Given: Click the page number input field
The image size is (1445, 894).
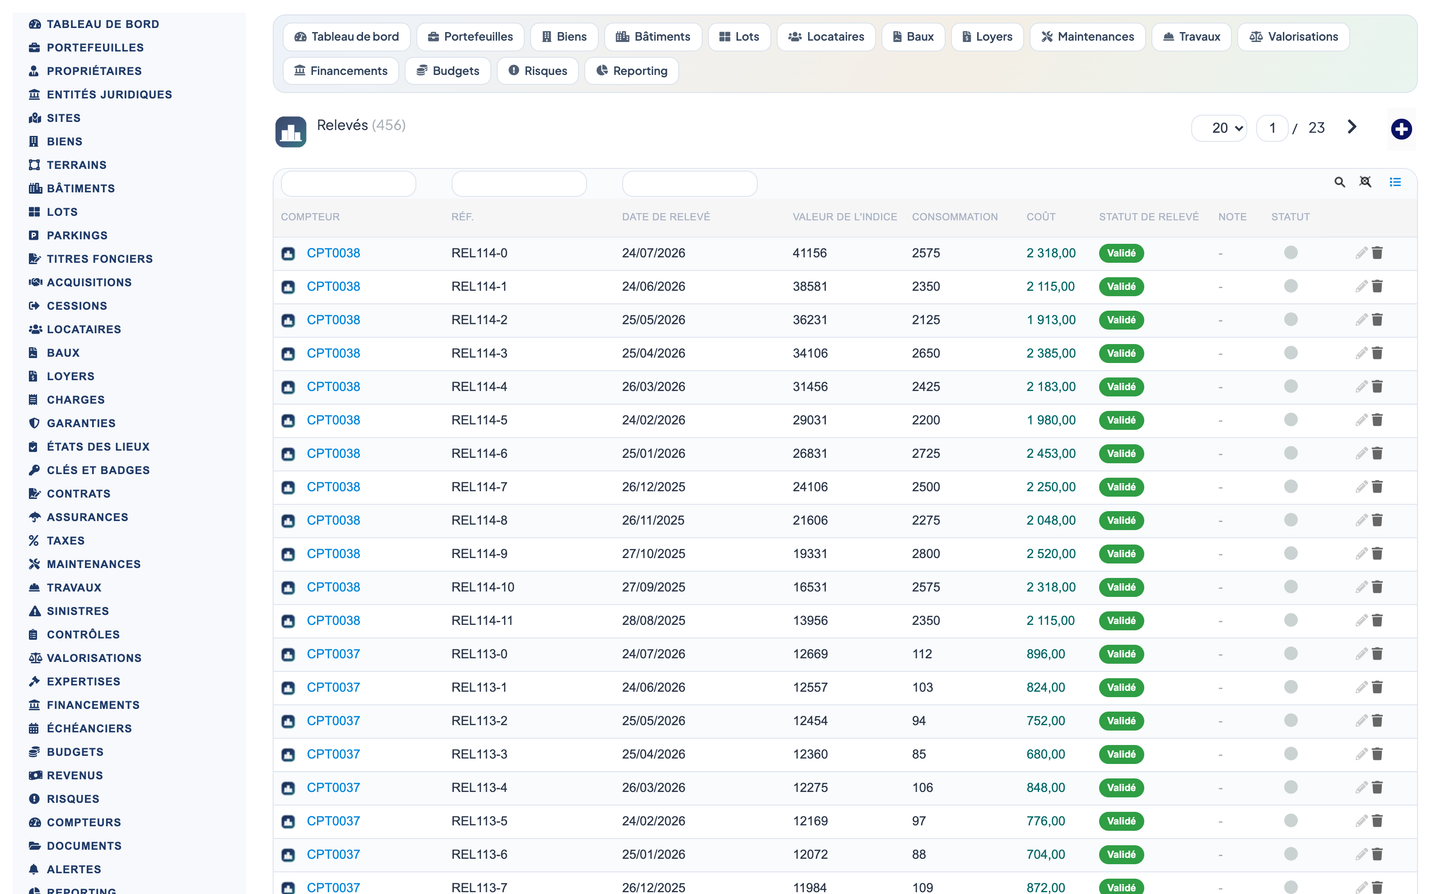Looking at the screenshot, I should 1272,128.
